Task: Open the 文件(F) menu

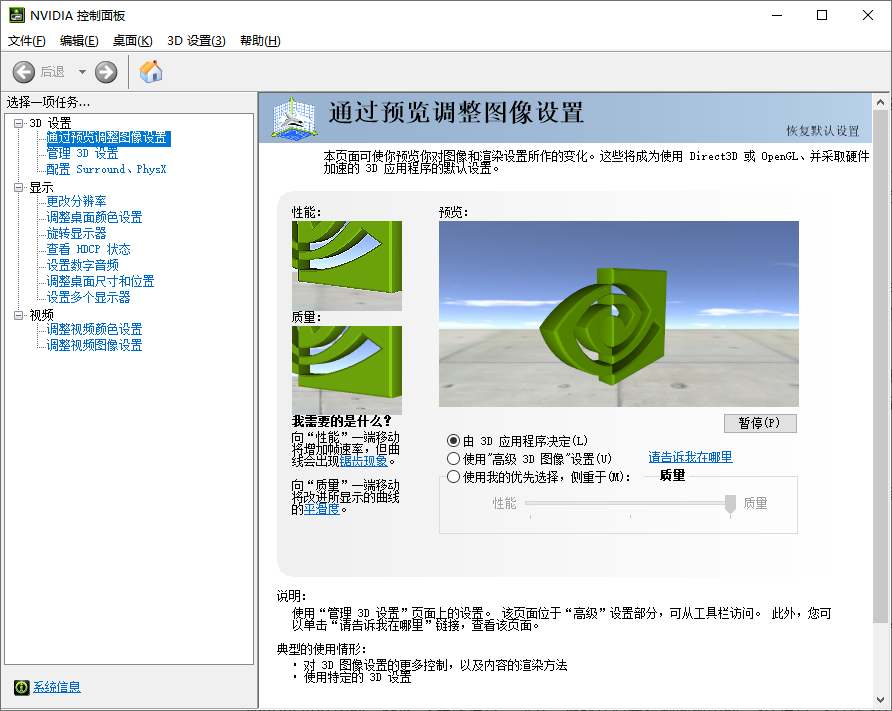Action: [x=27, y=41]
